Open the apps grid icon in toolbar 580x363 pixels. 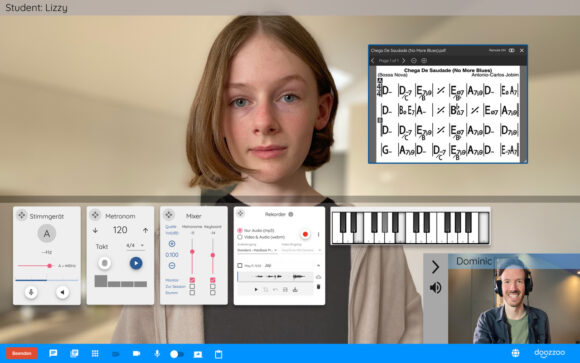pos(95,354)
